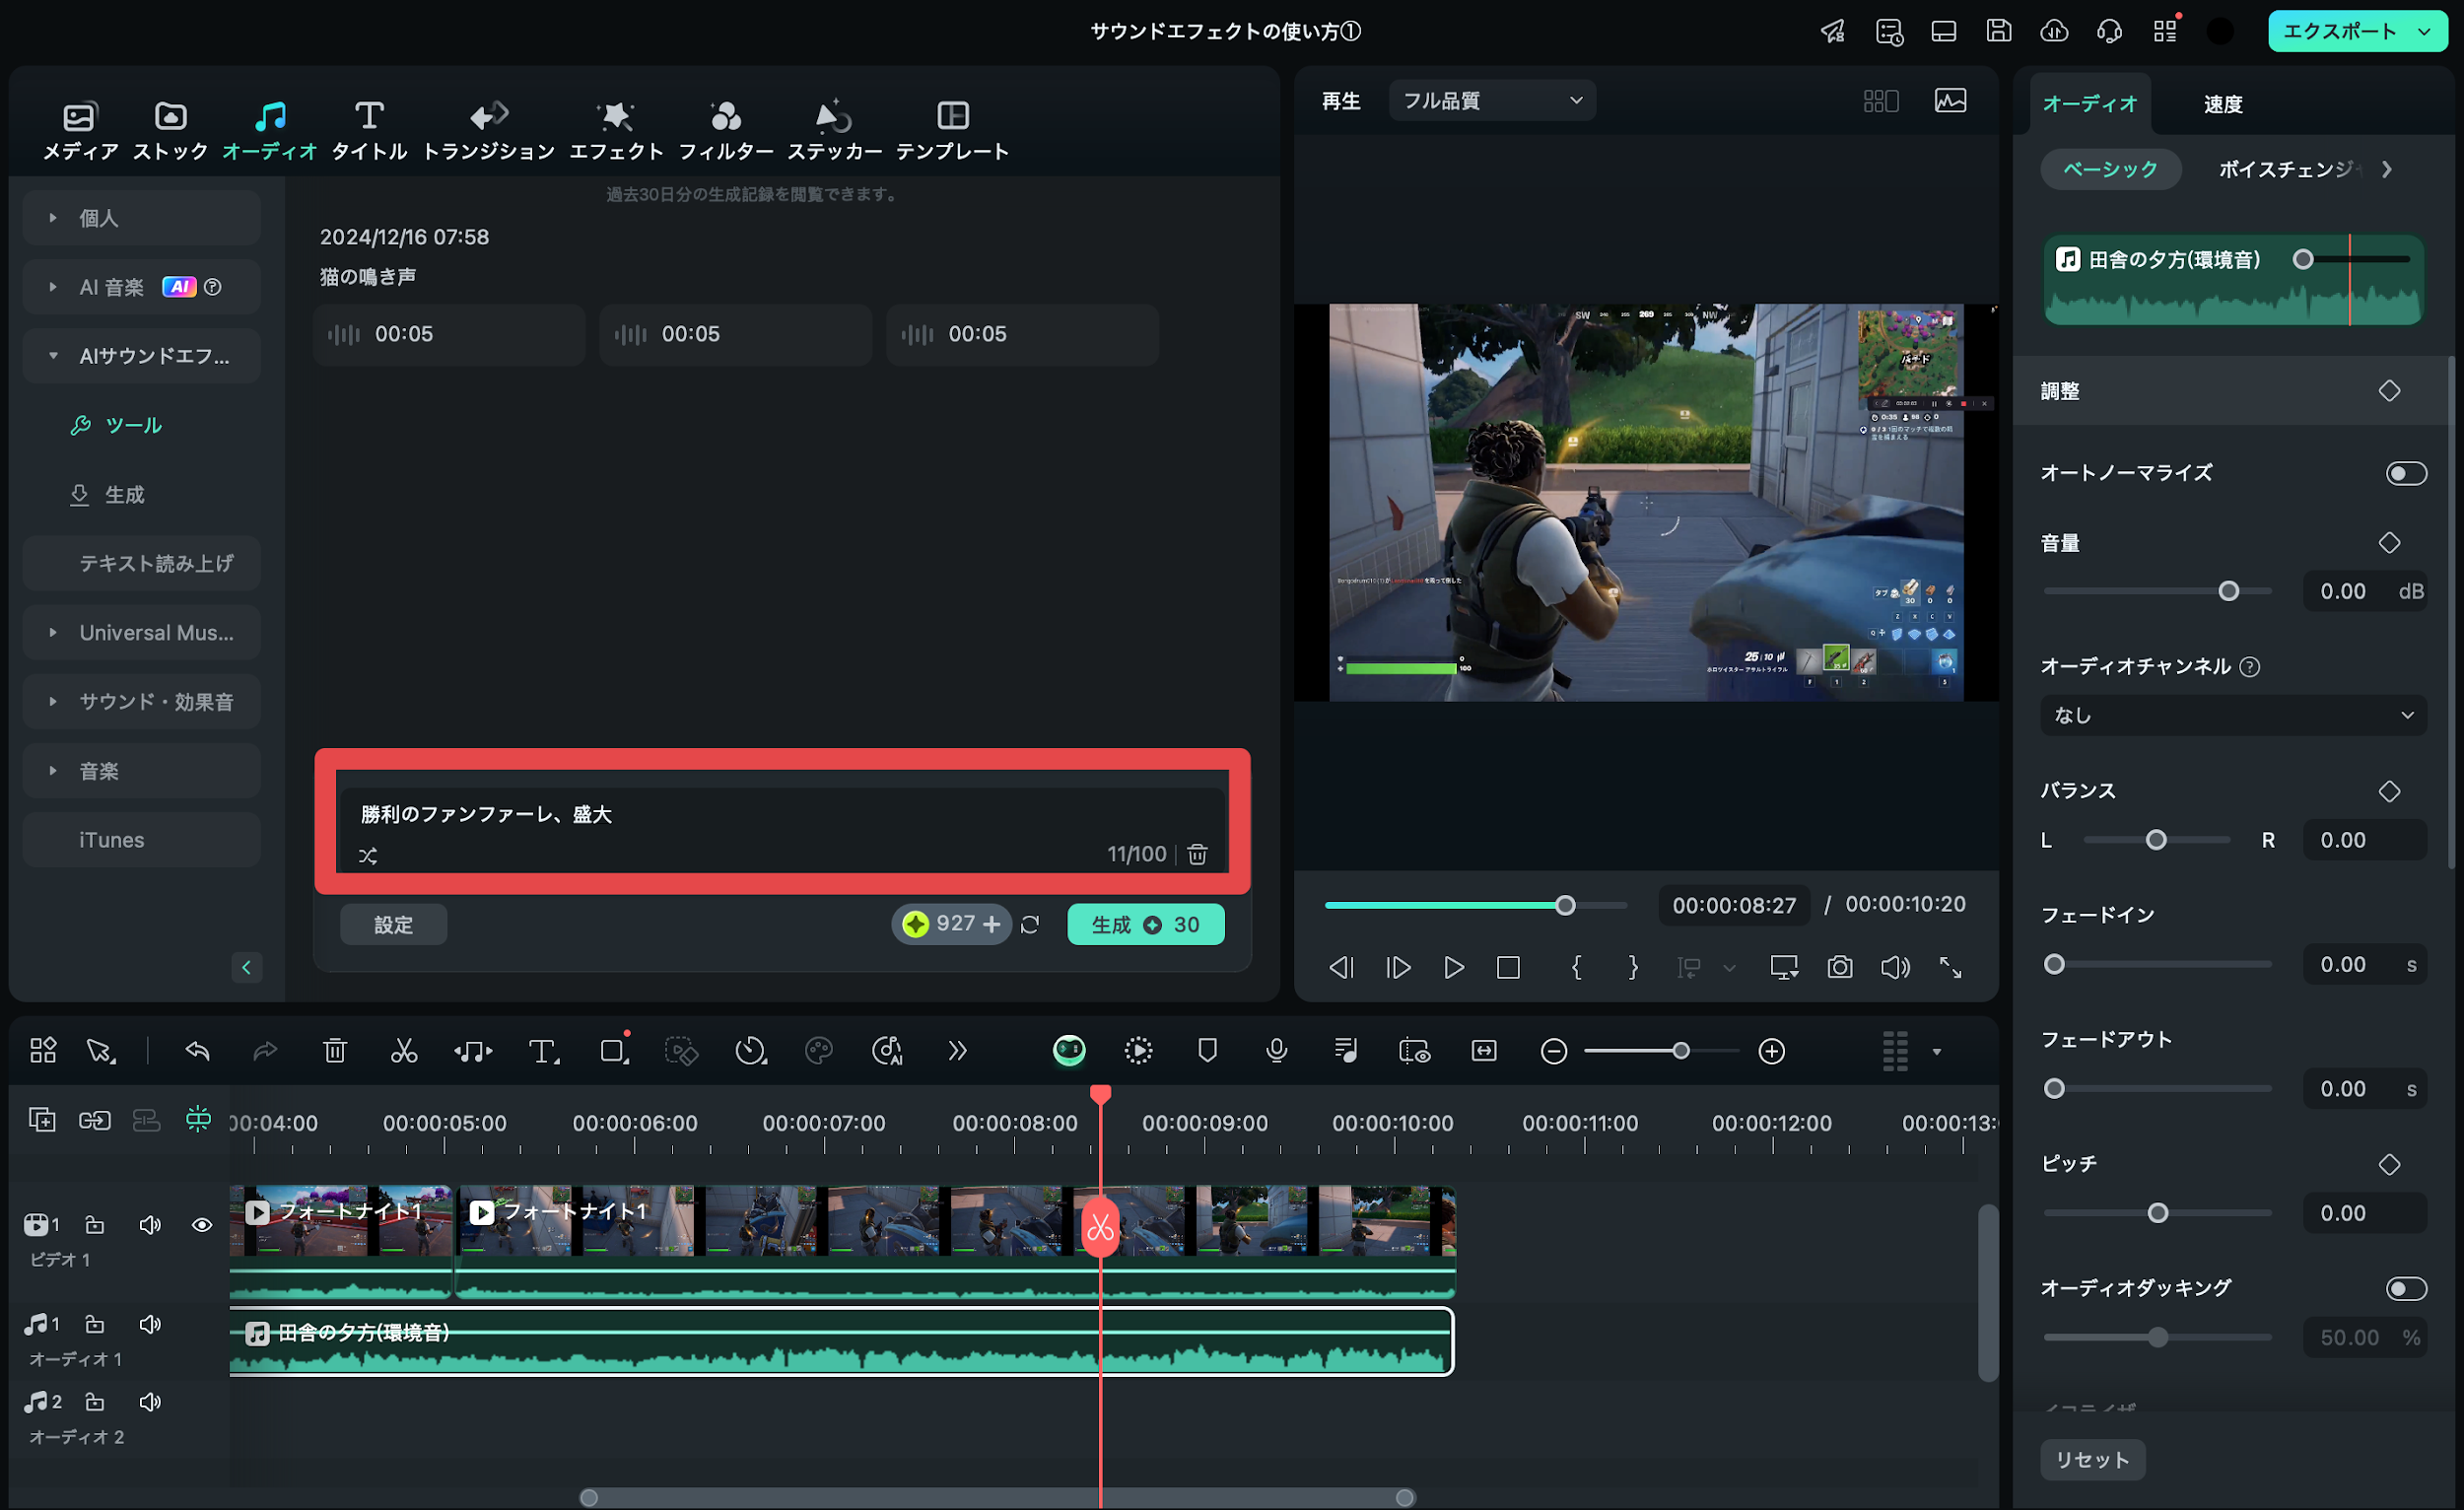Clear prompt text with trash icon
This screenshot has width=2464, height=1510.
(1197, 854)
